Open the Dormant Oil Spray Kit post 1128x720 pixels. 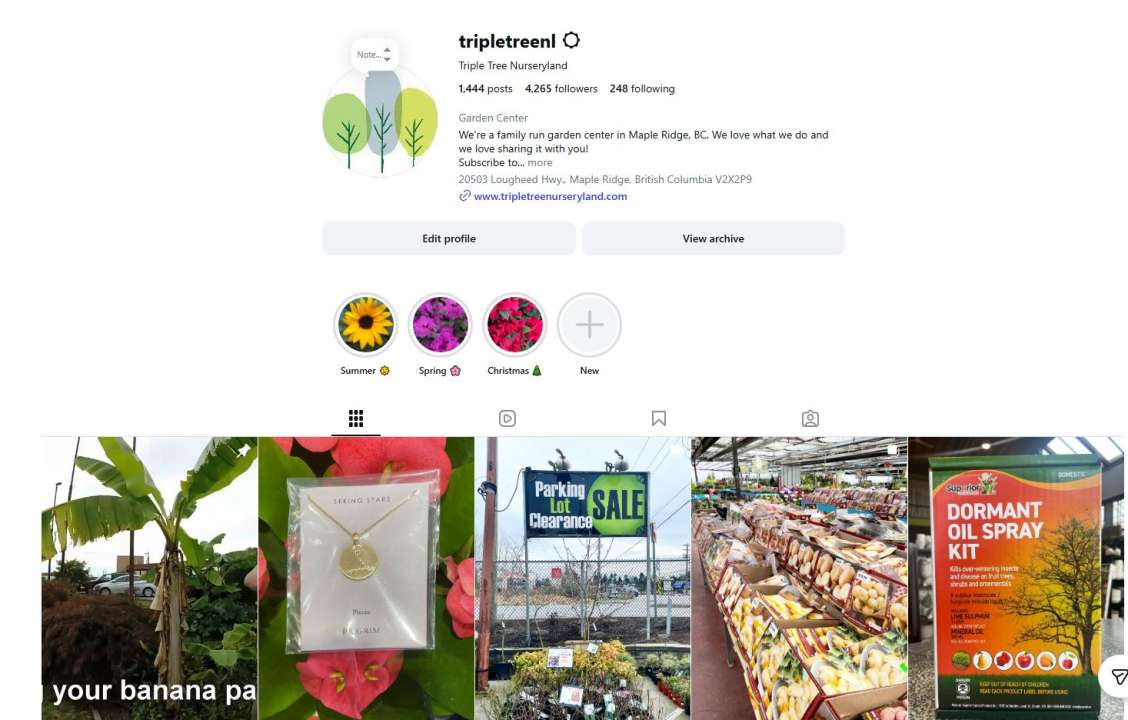[1016, 578]
